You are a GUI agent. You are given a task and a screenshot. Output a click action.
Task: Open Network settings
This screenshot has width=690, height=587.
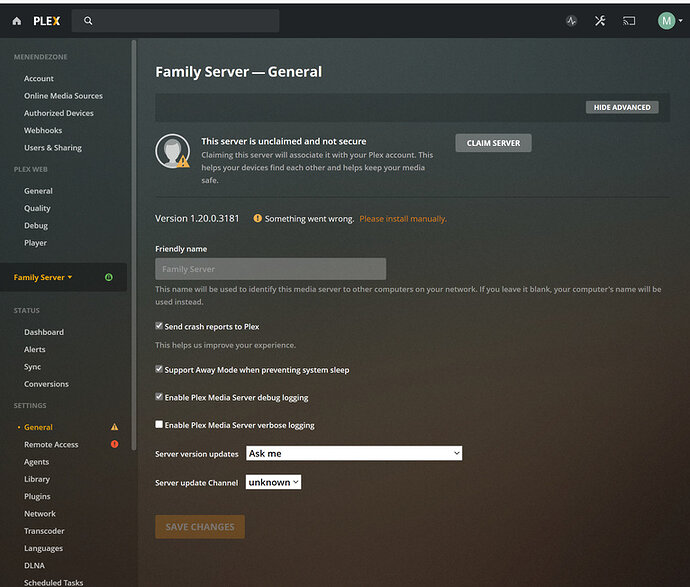pyautogui.click(x=40, y=514)
